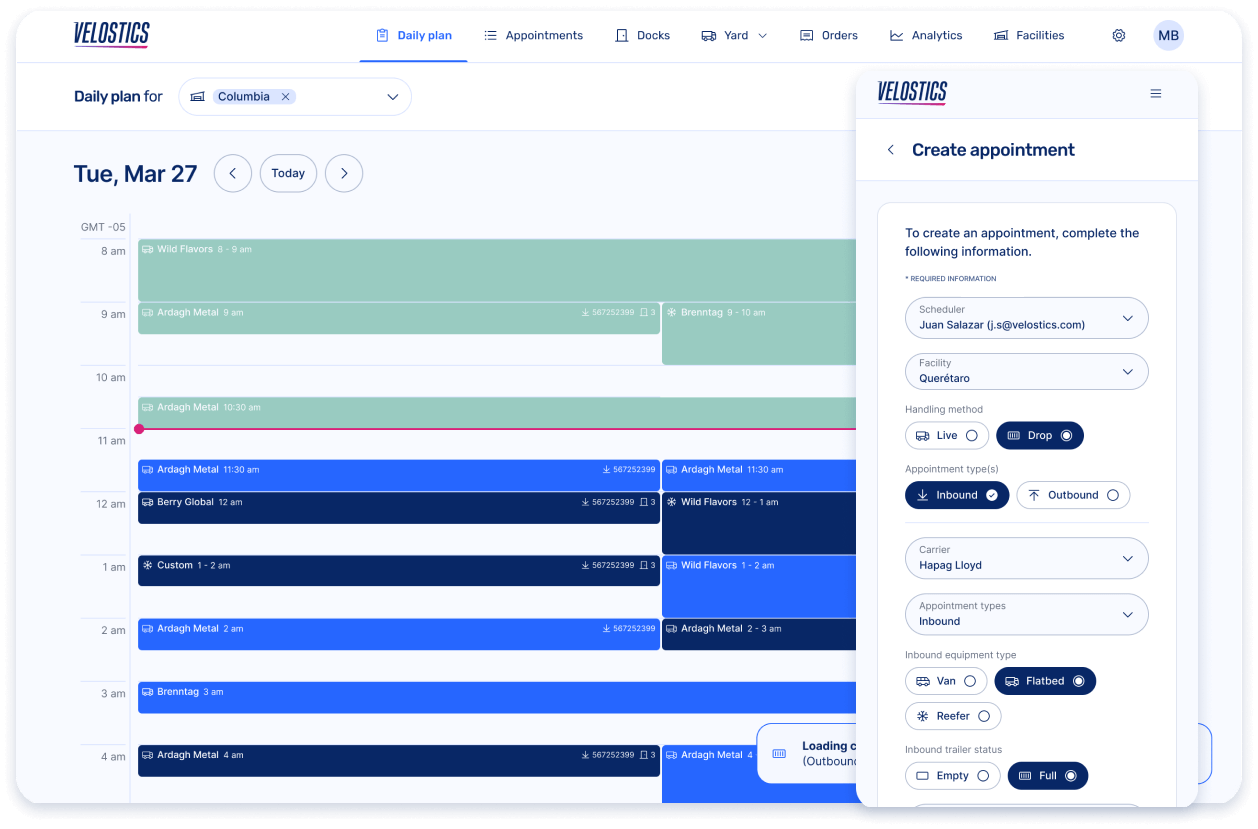Viewport: 1258px width, 829px height.
Task: Select Outbound appointment type
Action: (x=1072, y=495)
